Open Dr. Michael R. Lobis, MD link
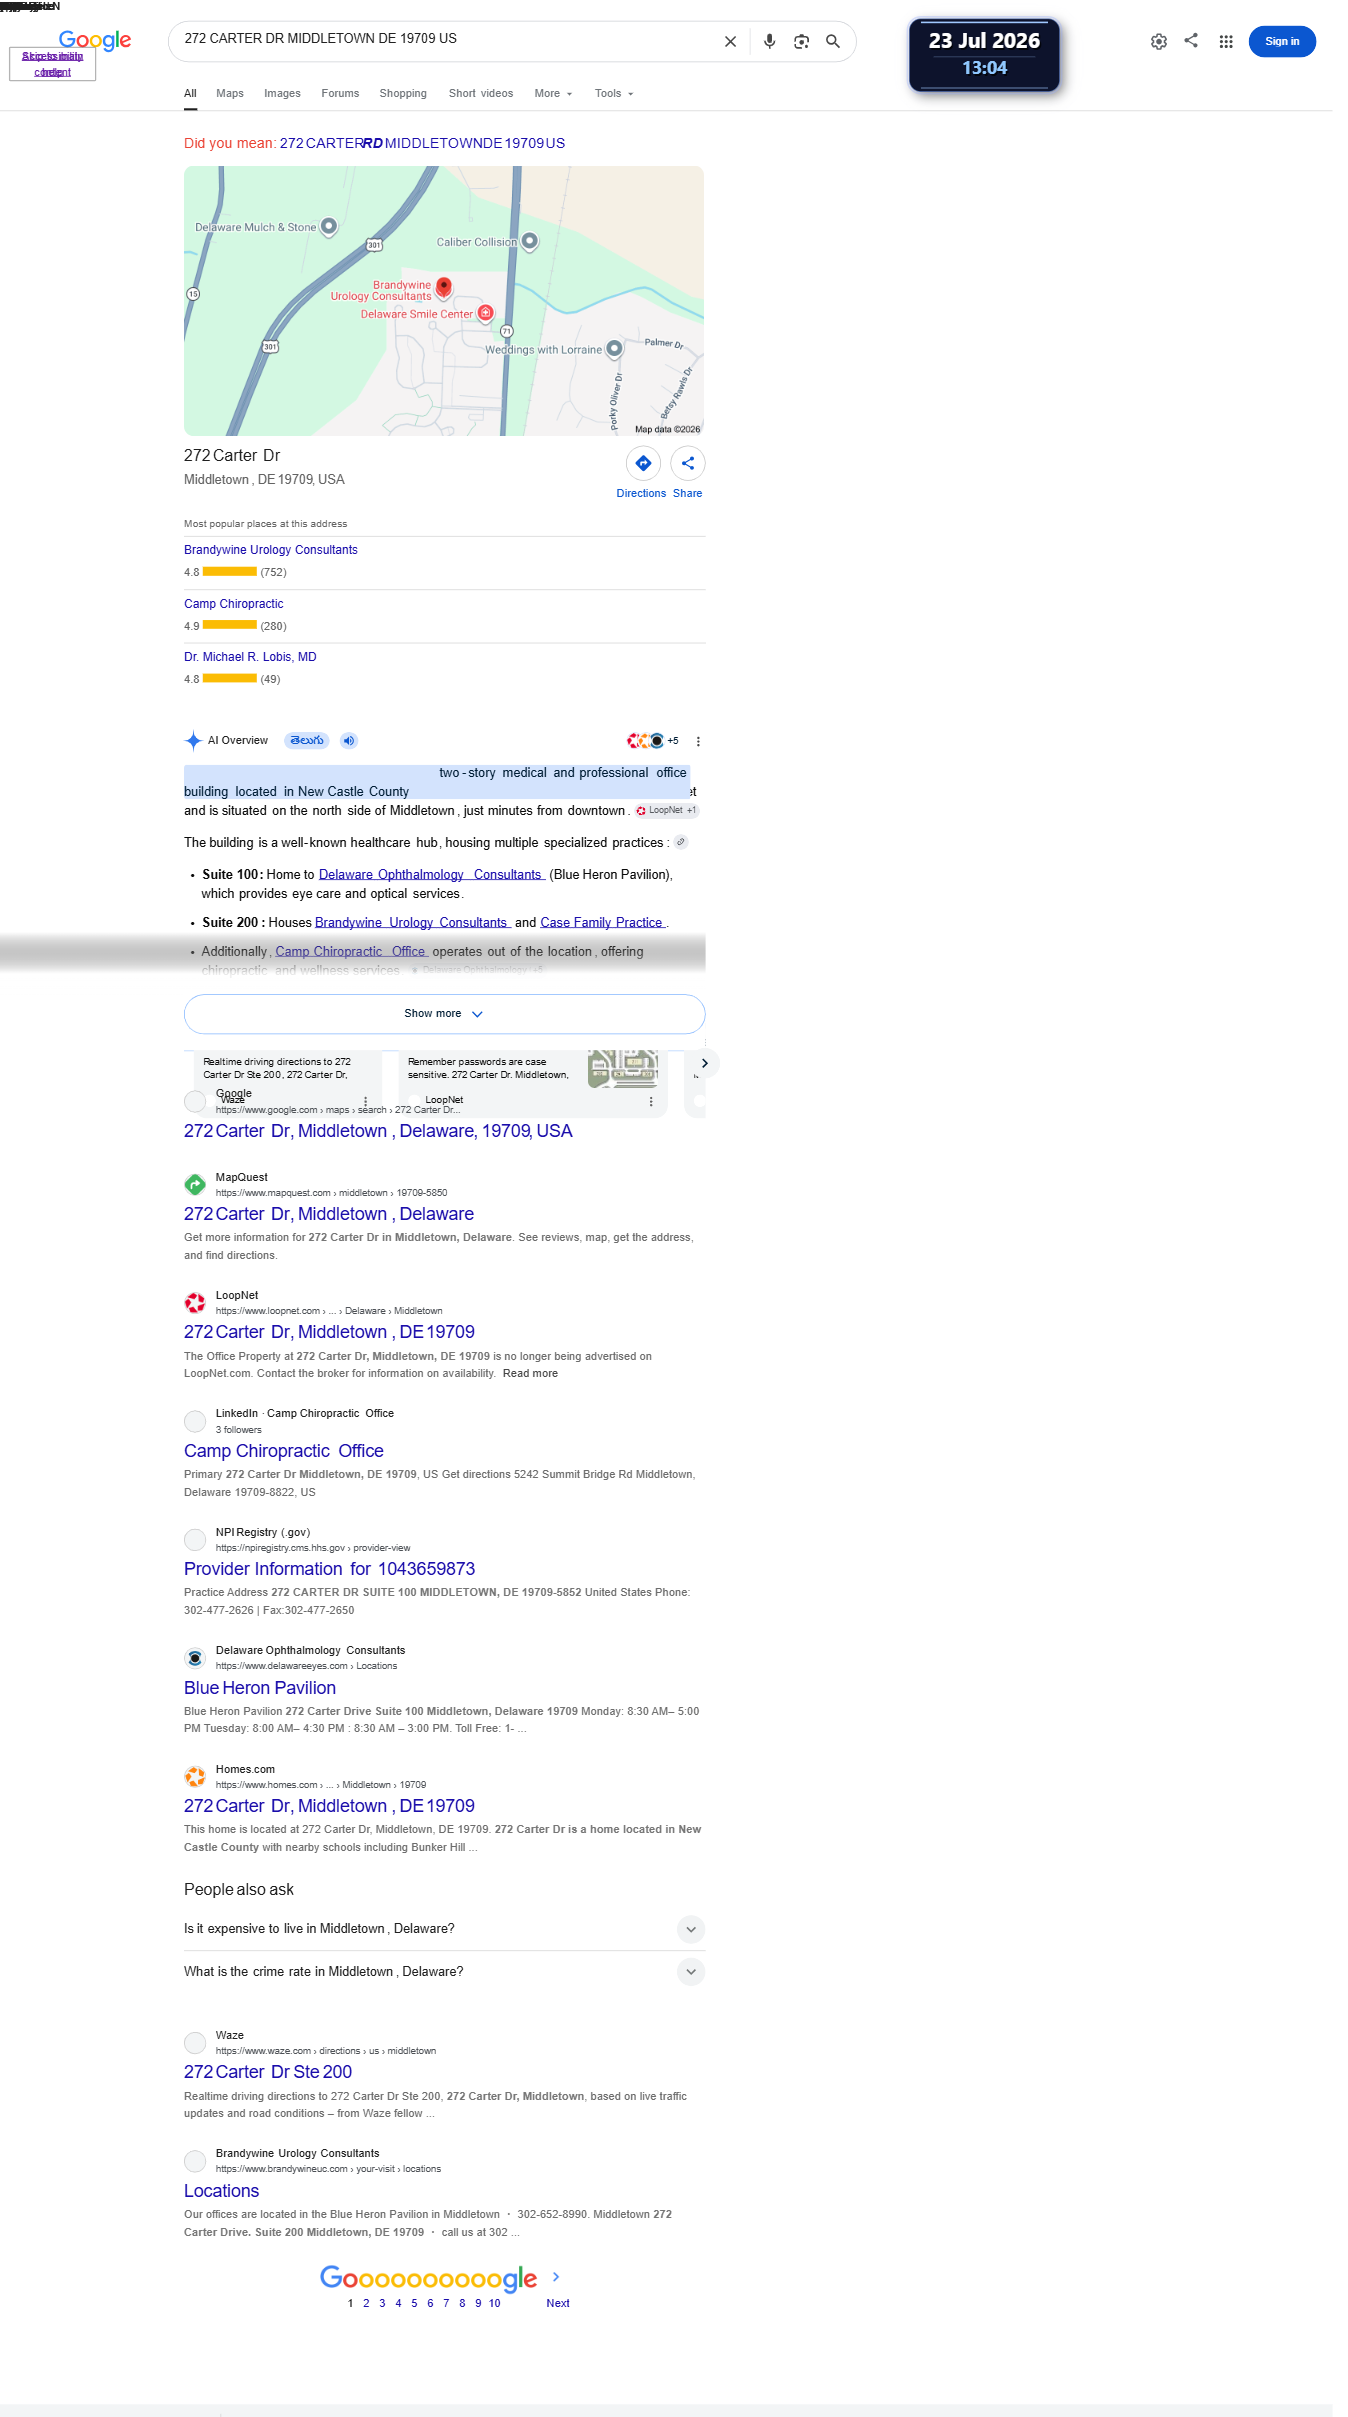Screen dimensions: 1348x2417 pyautogui.click(x=250, y=657)
